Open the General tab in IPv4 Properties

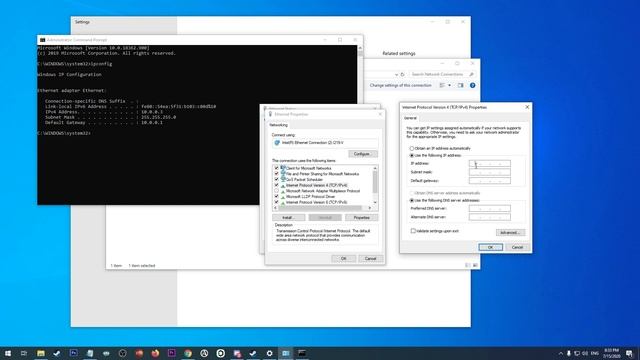pyautogui.click(x=410, y=118)
